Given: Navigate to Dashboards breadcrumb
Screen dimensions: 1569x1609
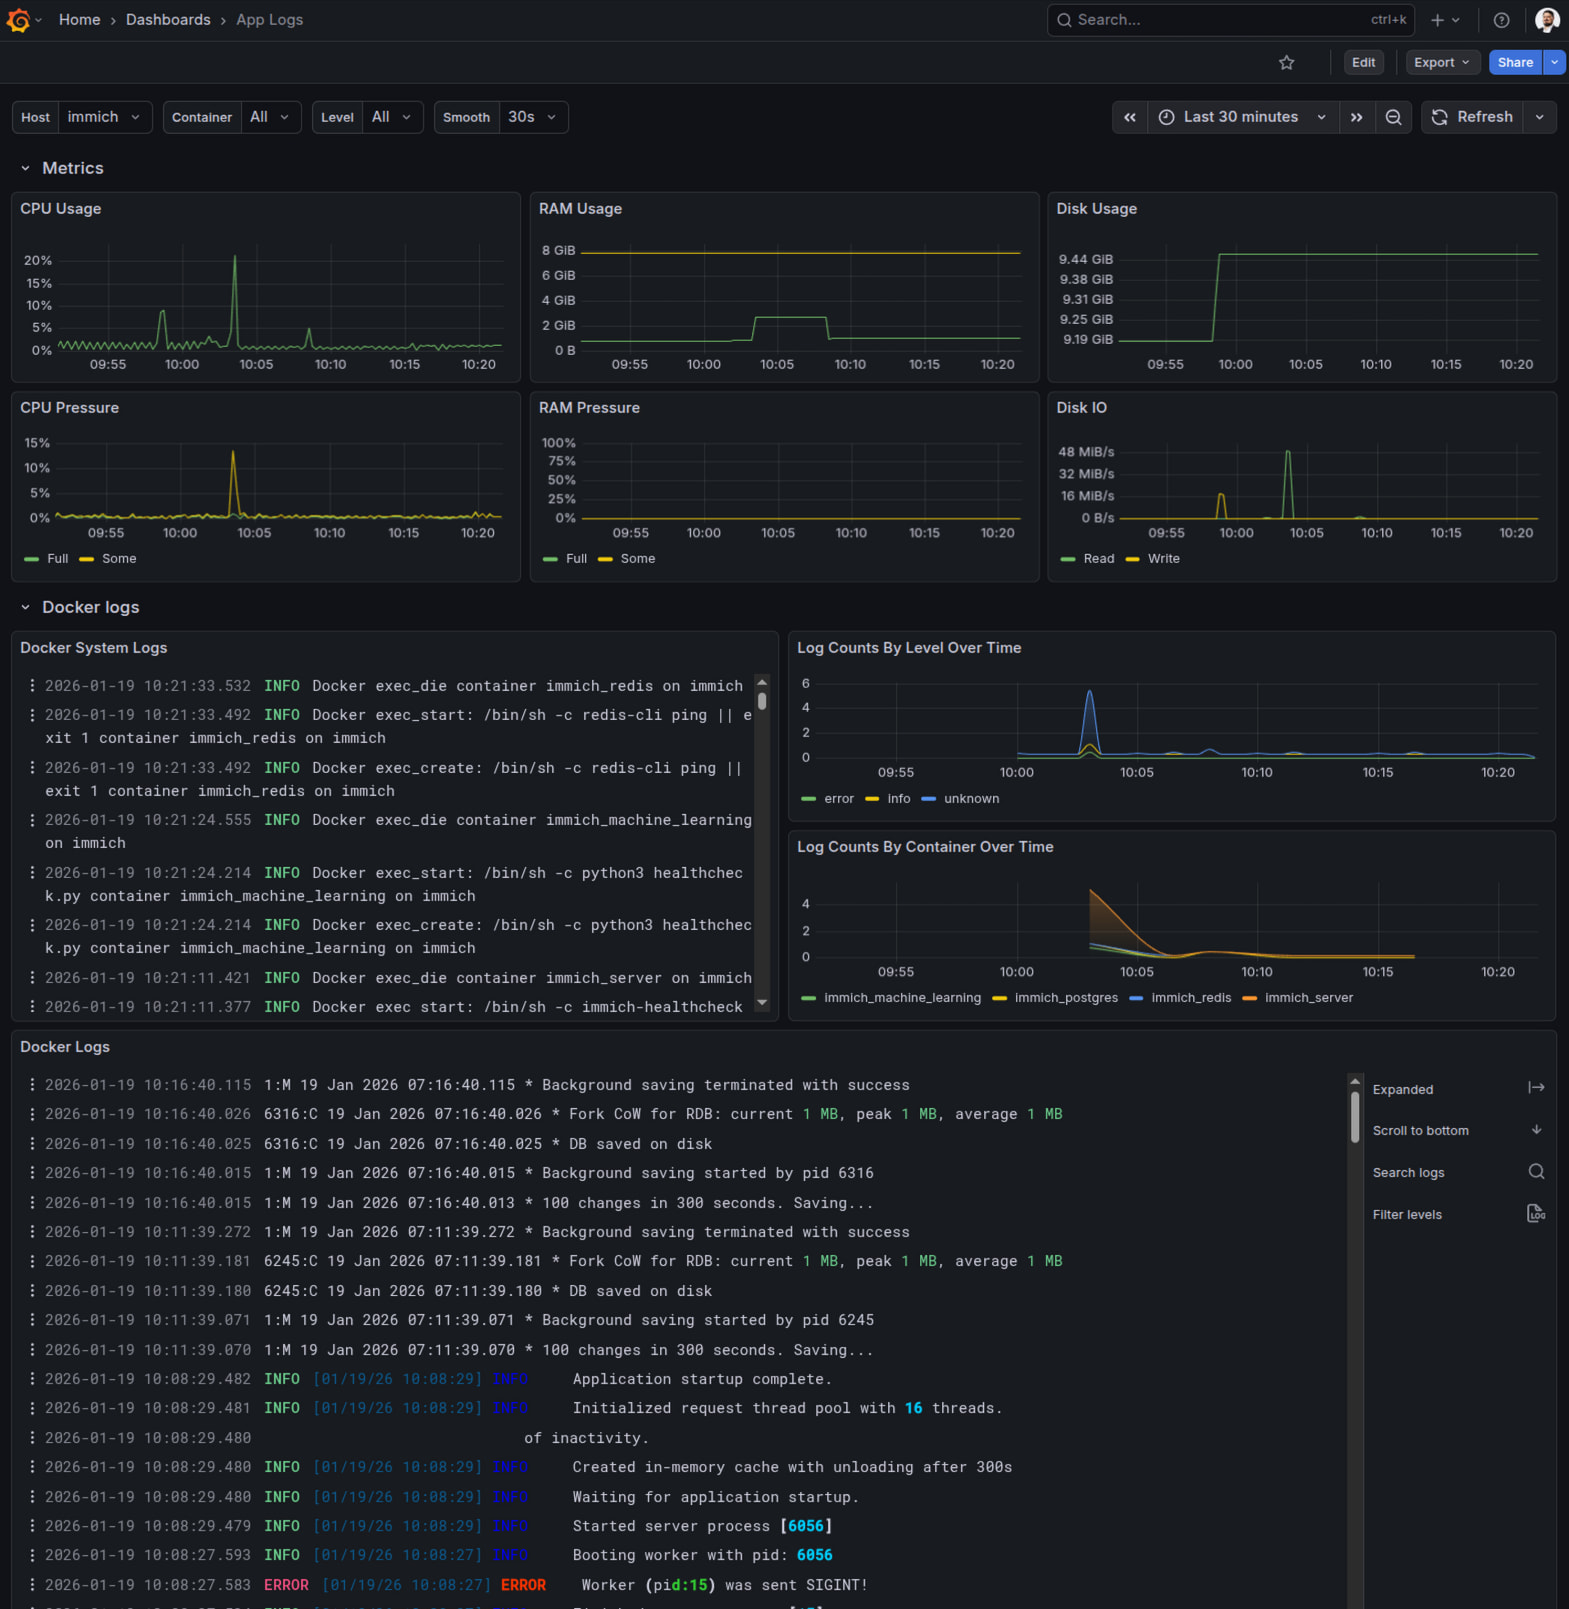Looking at the screenshot, I should click(168, 20).
